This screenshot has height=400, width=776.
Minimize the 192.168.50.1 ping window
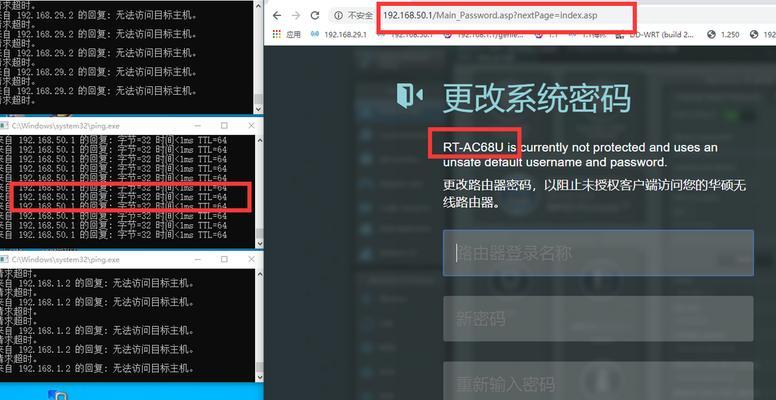point(198,126)
